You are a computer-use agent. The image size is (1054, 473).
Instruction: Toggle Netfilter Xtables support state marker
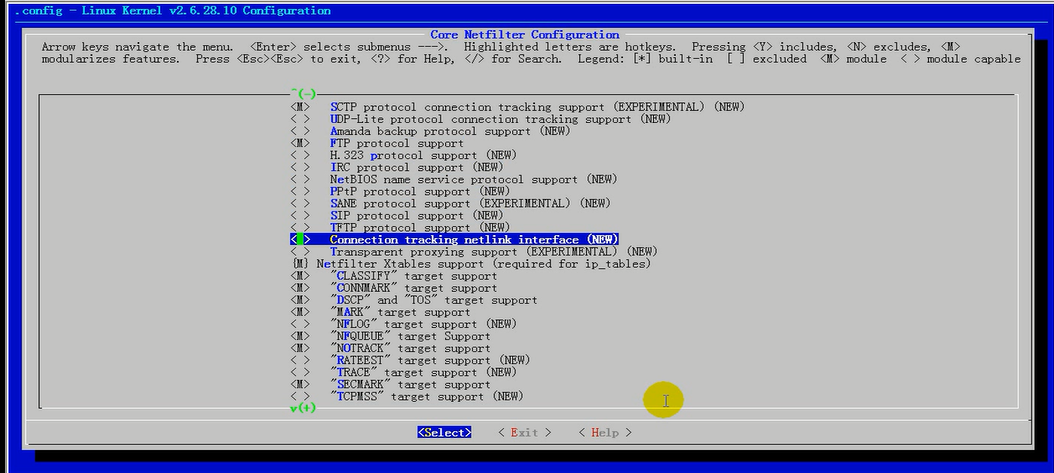pos(300,264)
